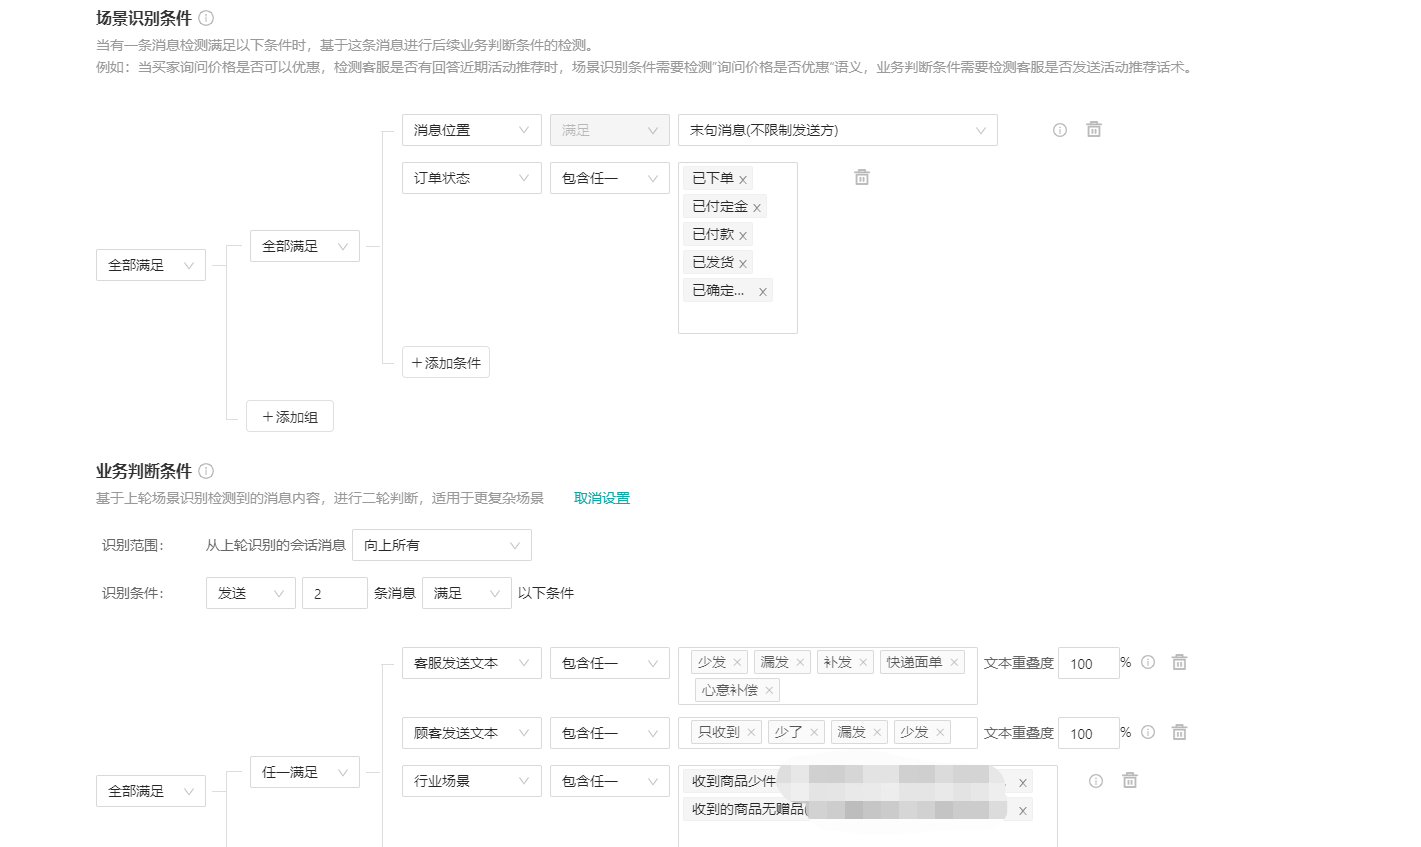The width and height of the screenshot is (1421, 847).
Task: Click info icon in 顾客发送文本 row
Action: pyautogui.click(x=1148, y=732)
